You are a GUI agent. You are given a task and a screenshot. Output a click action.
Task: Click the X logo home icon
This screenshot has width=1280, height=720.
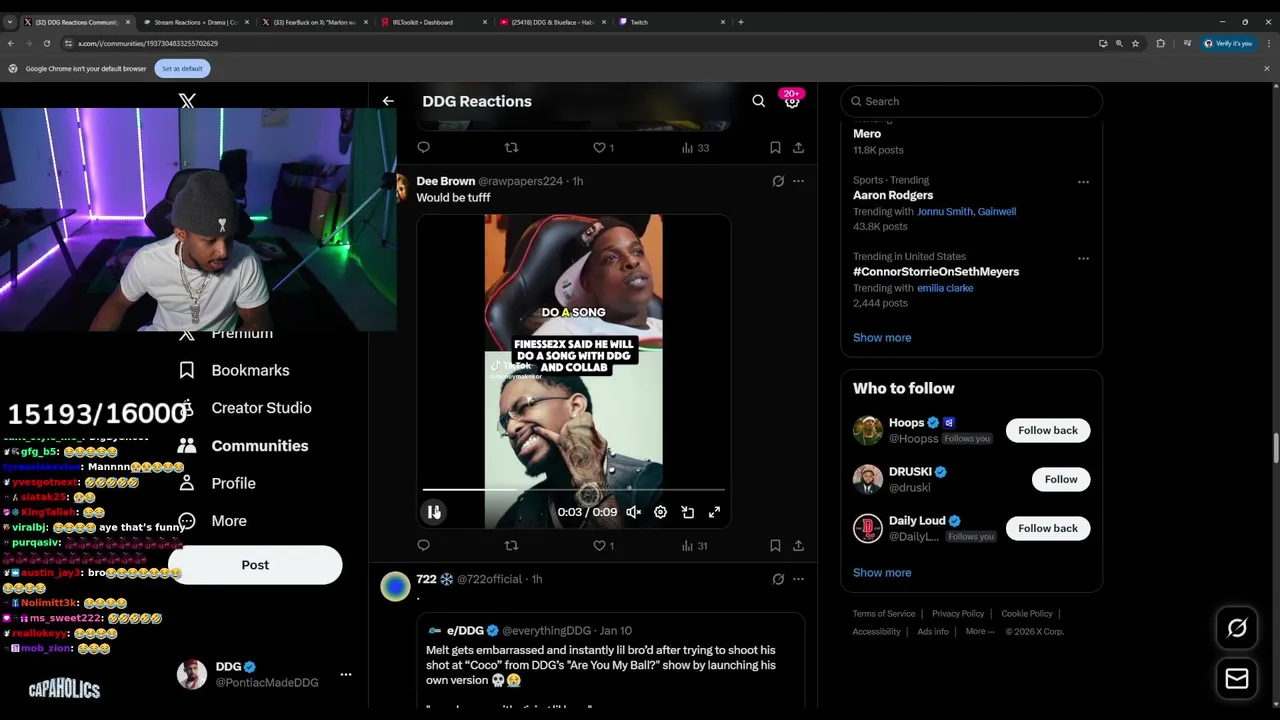187,101
